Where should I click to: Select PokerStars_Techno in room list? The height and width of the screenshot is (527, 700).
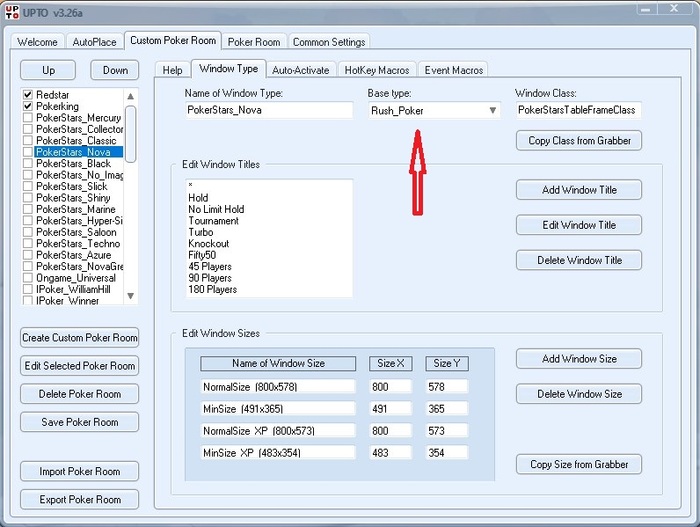(x=78, y=243)
